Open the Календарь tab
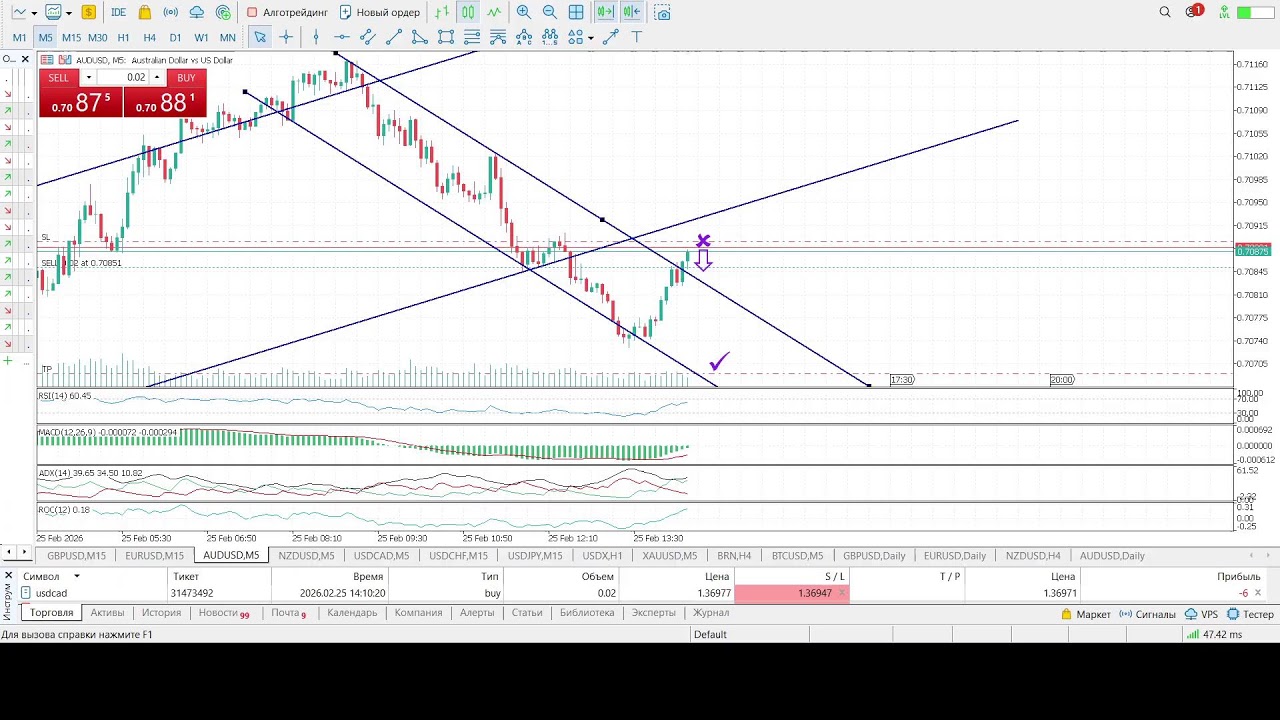This screenshot has height=720, width=1280. pos(352,612)
